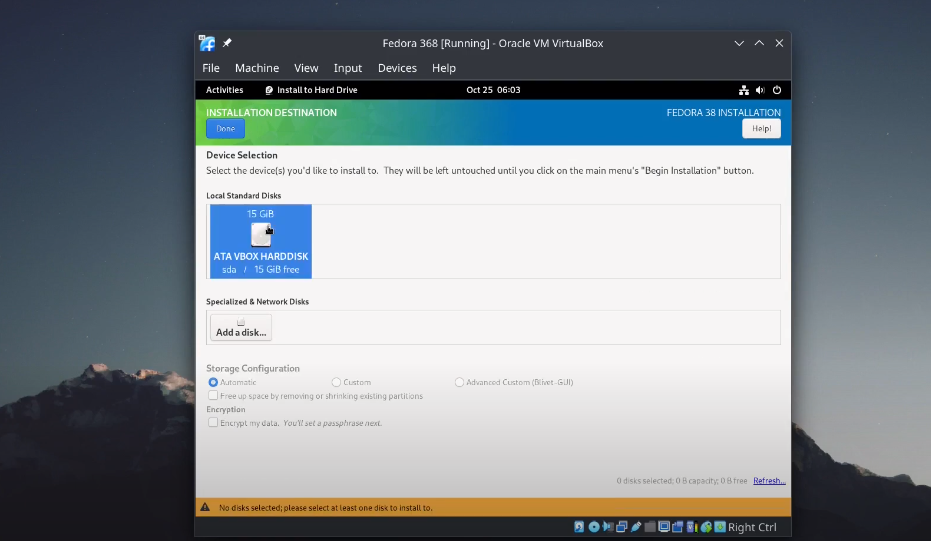Enable the Encrypt my data checkbox
931x541 pixels.
click(213, 423)
